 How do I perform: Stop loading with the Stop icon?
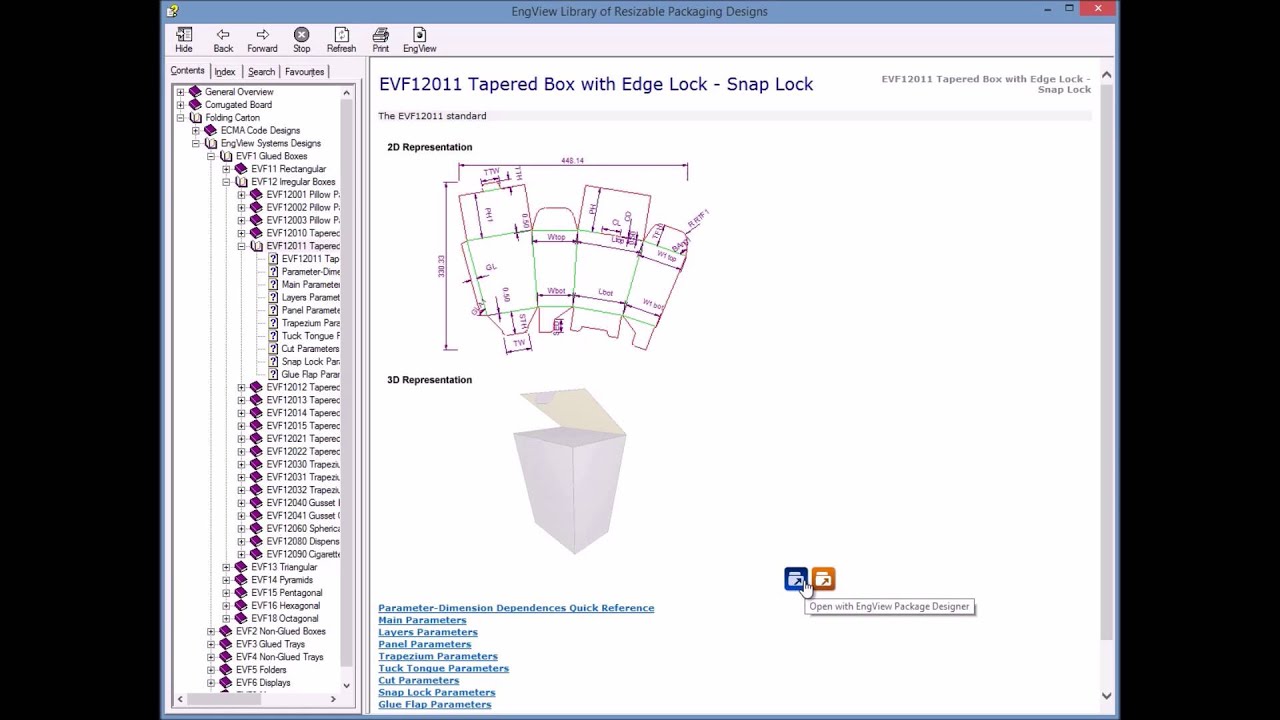301,35
